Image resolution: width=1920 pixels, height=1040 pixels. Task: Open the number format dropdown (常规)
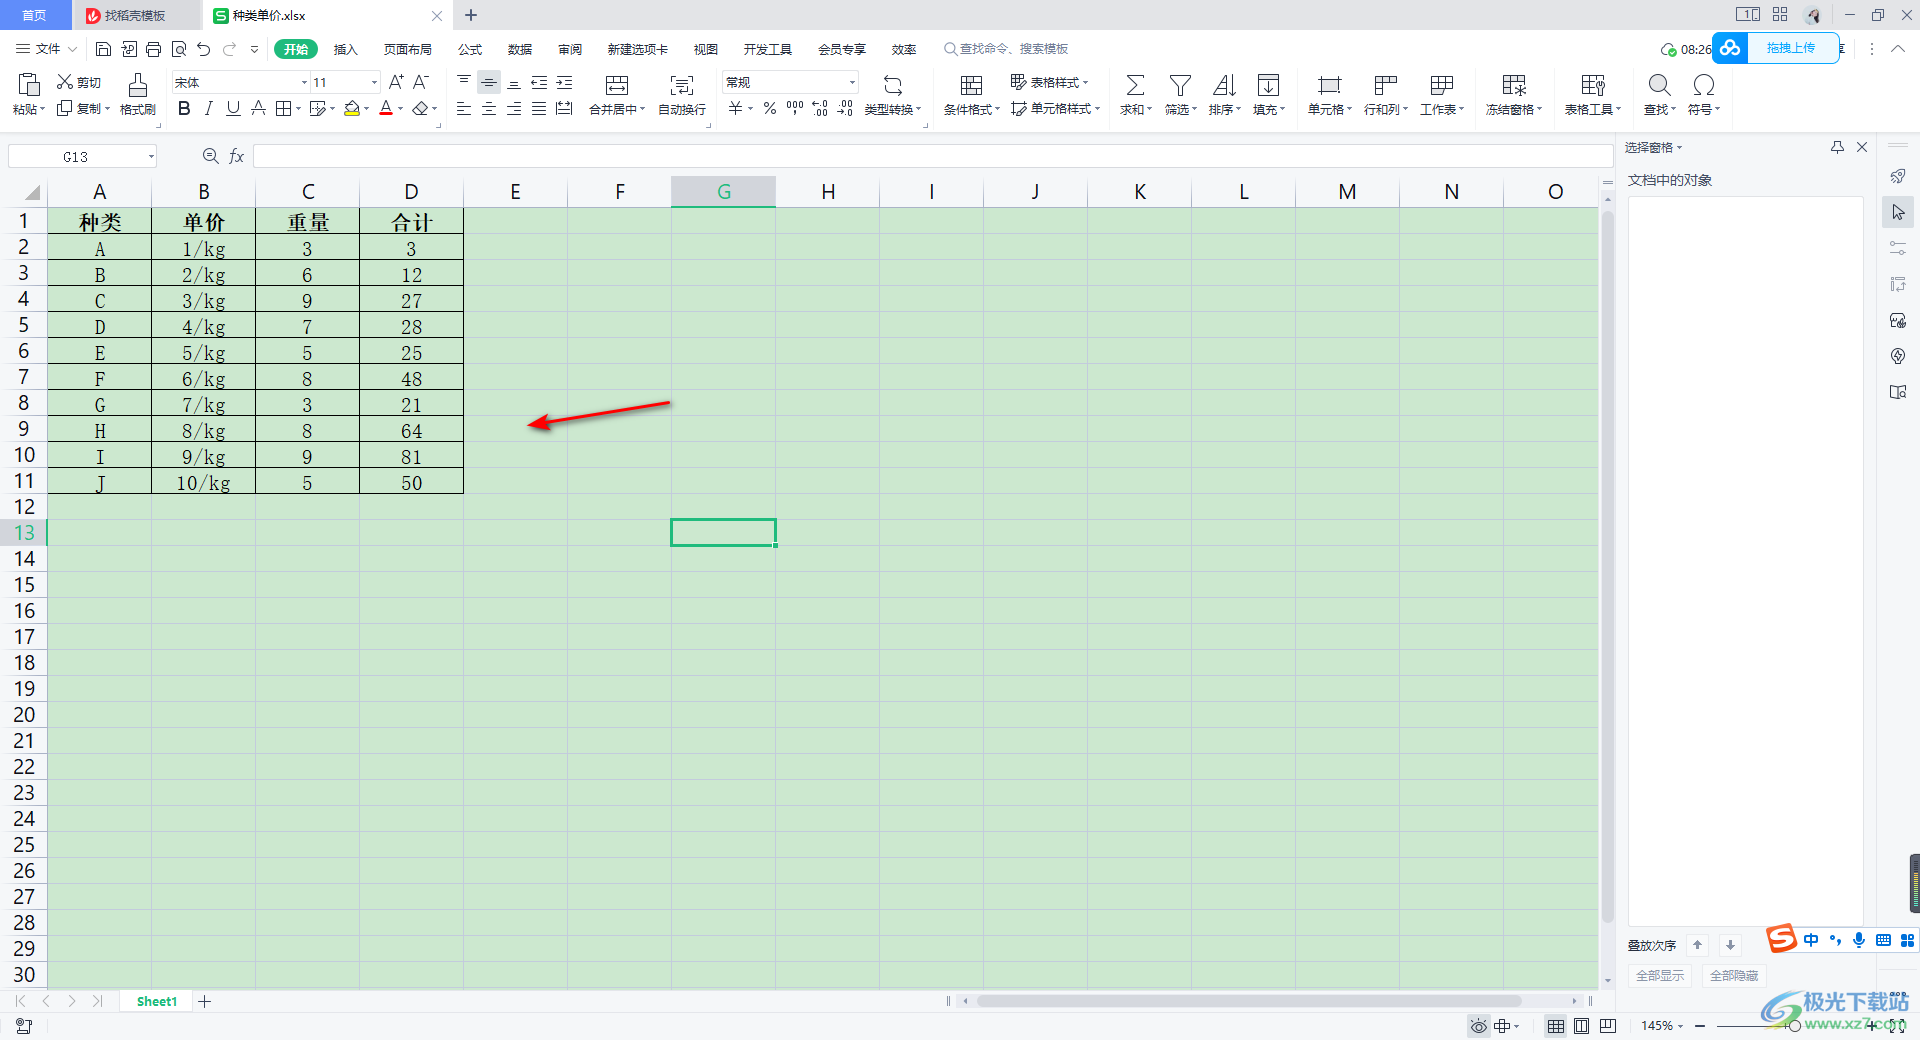[852, 82]
